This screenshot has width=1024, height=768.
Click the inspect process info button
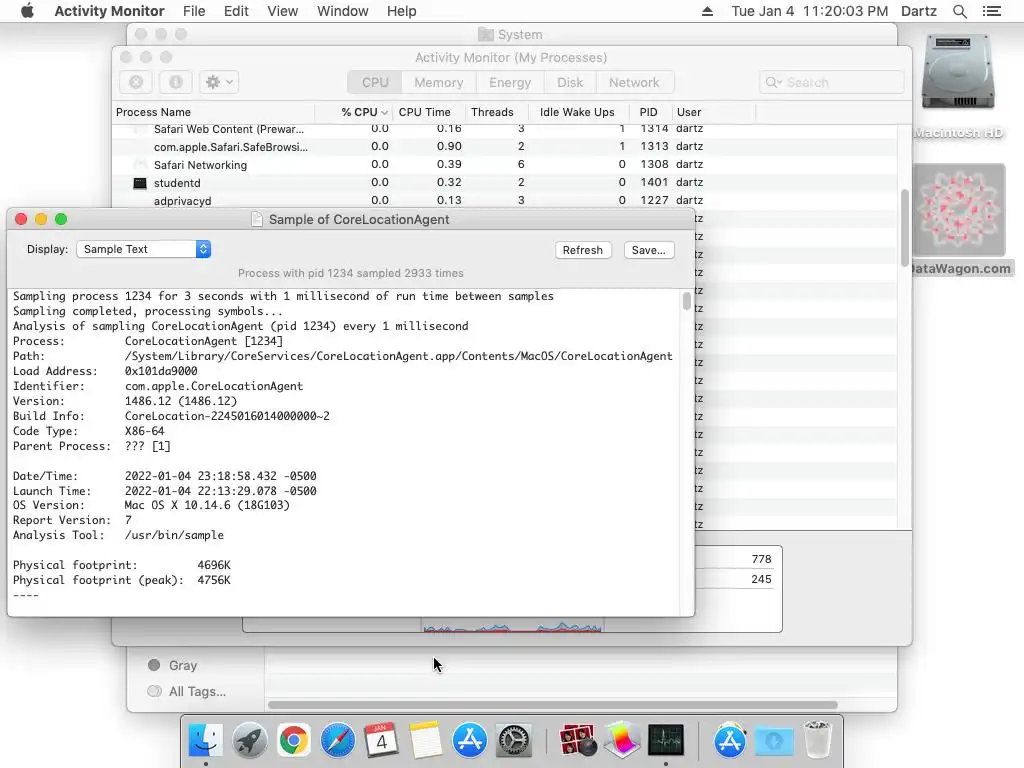[x=176, y=82]
